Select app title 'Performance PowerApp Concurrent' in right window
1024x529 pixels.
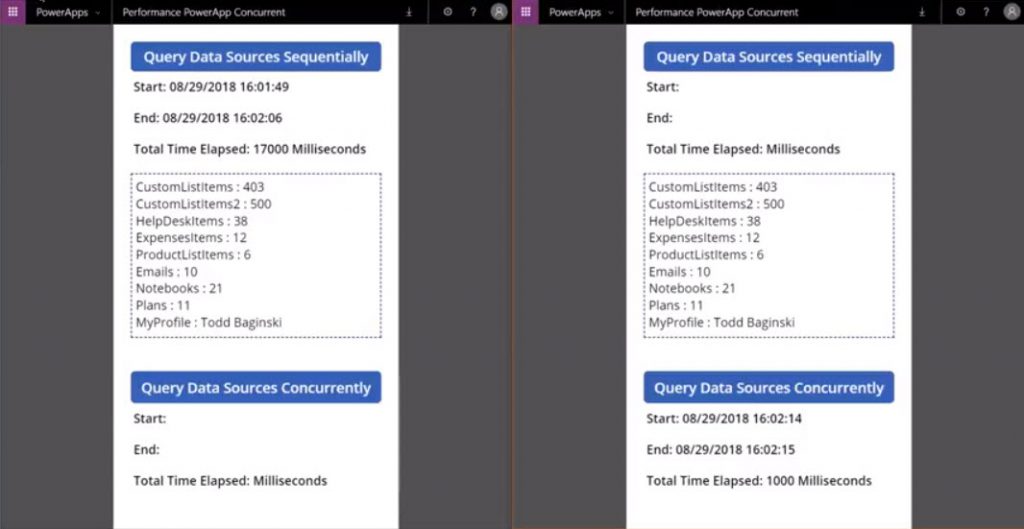(717, 12)
